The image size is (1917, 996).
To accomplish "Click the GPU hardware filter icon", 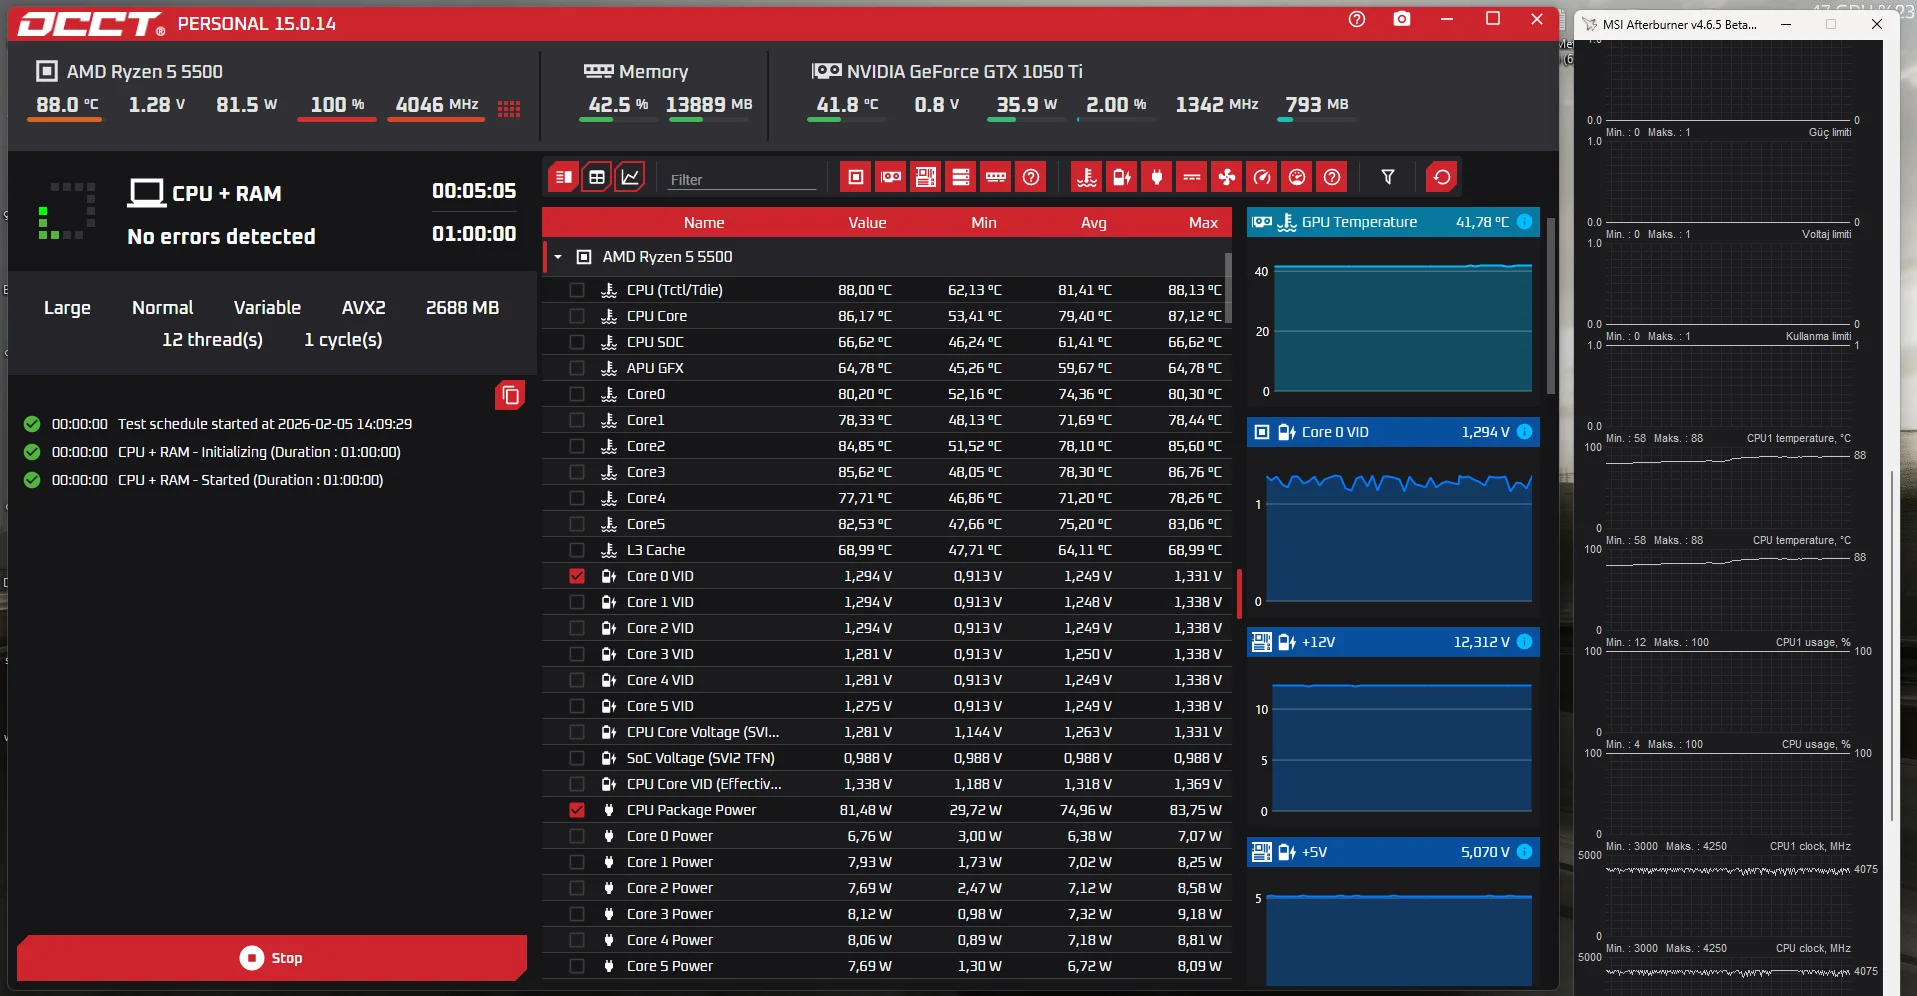I will (x=891, y=178).
